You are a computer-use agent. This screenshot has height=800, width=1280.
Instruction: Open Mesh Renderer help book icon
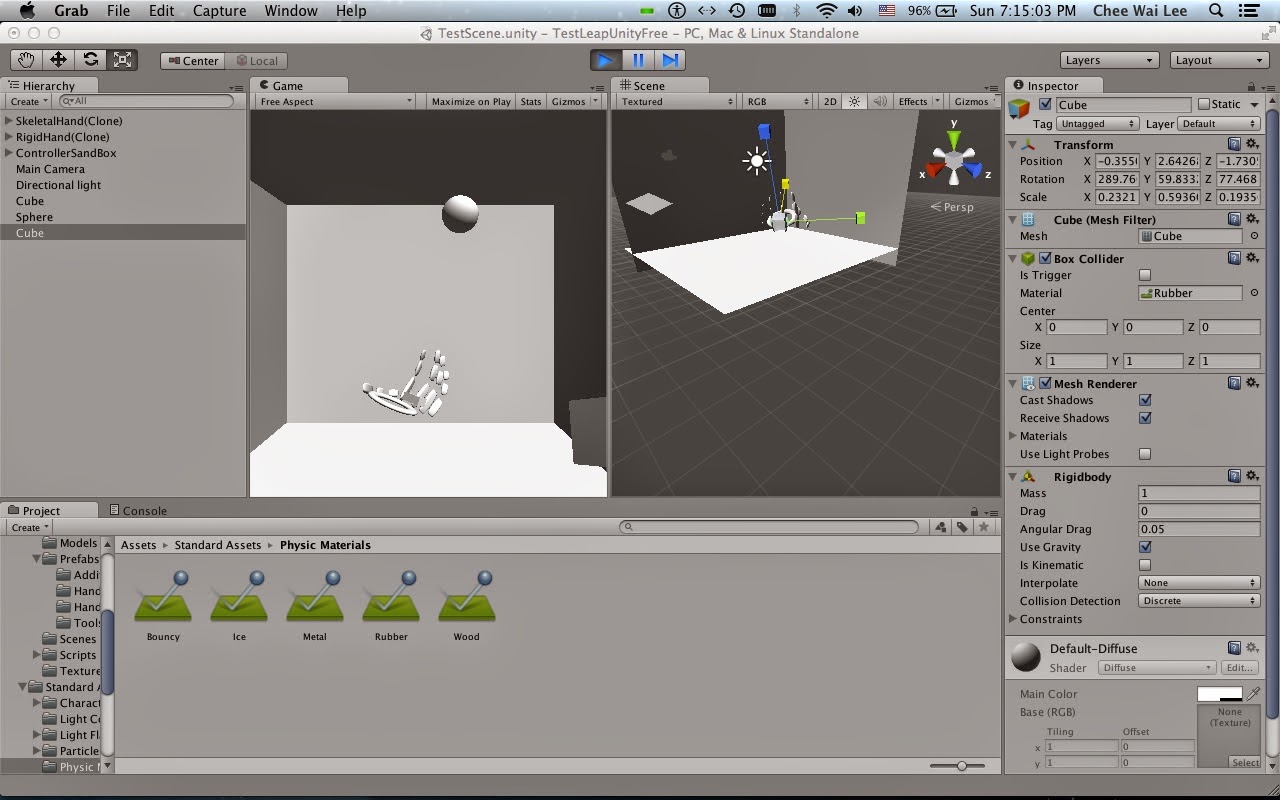point(1234,383)
